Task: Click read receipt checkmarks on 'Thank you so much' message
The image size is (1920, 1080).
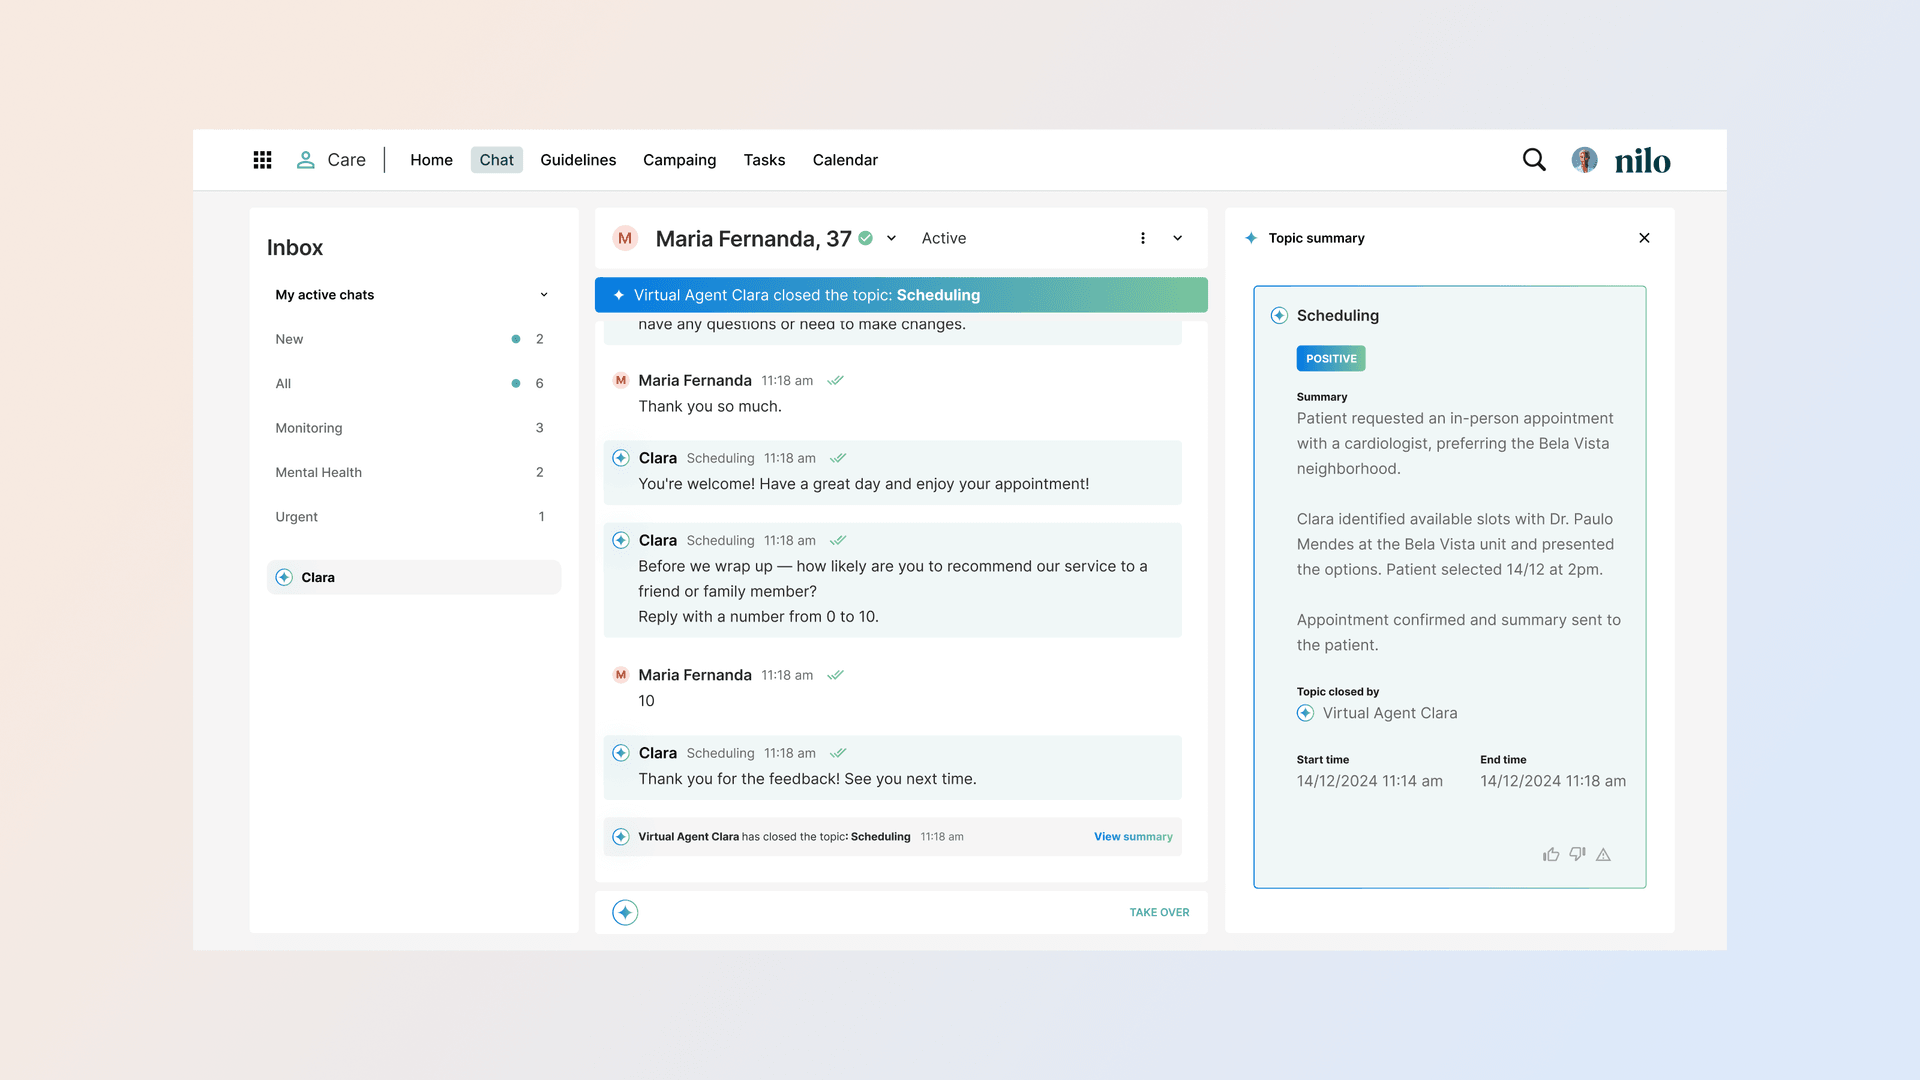Action: 836,380
